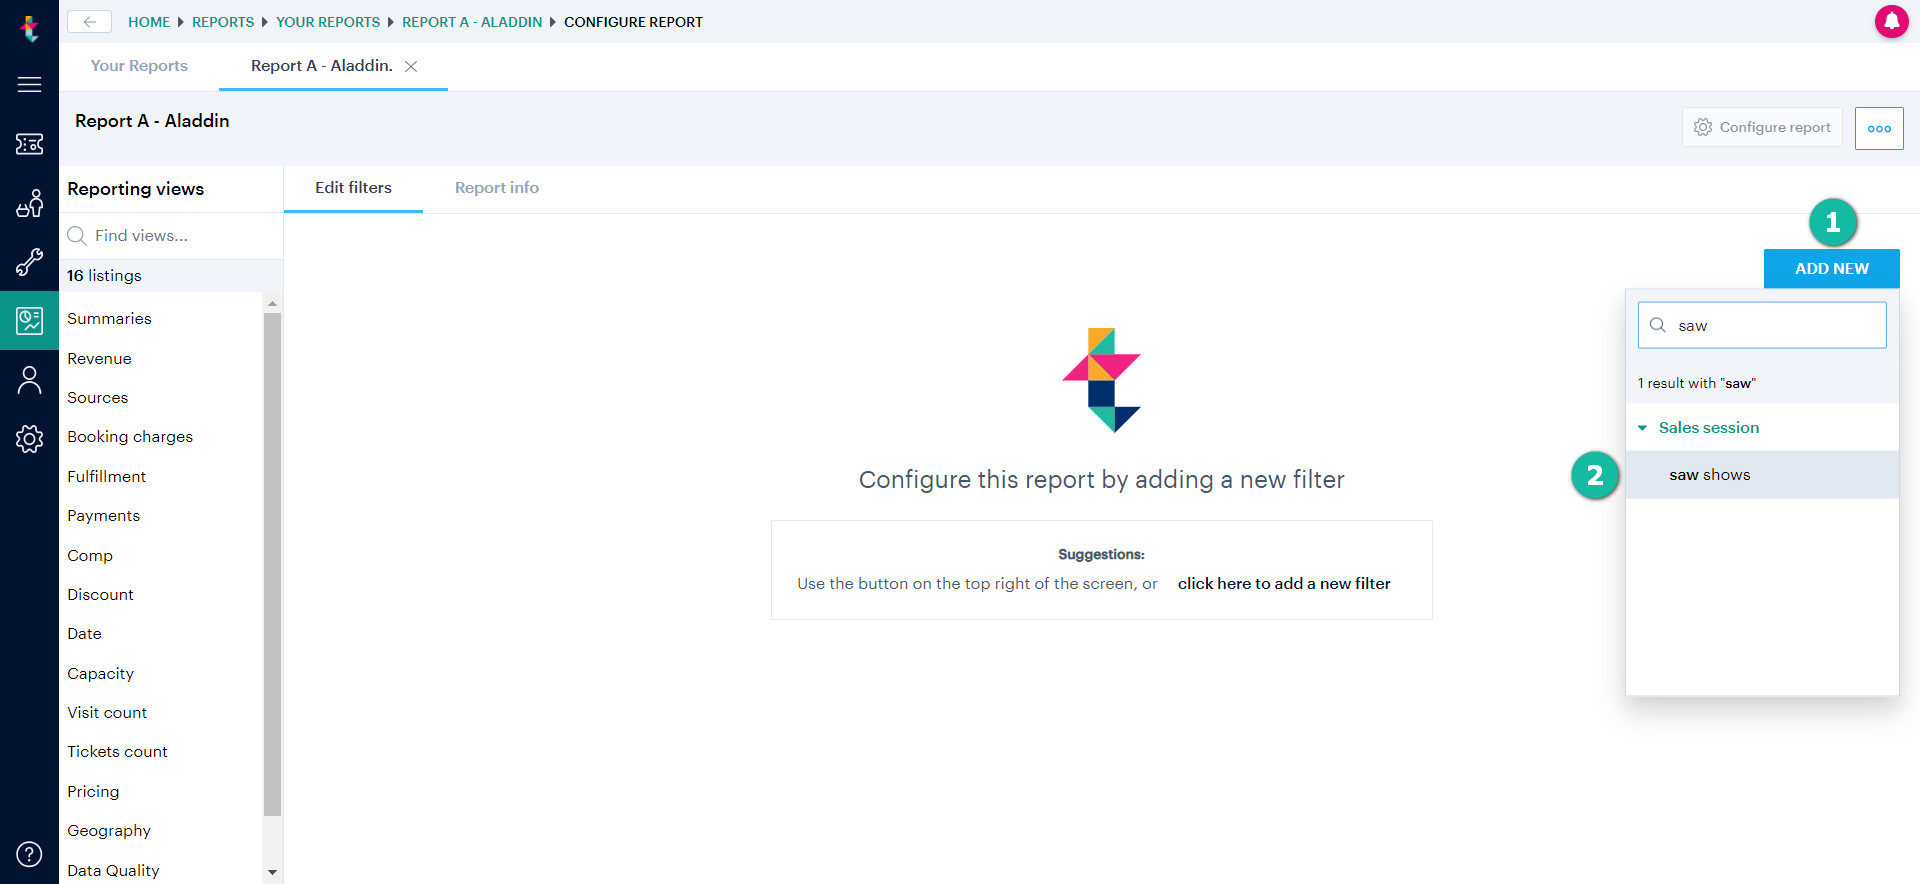Open the user profile icon in the sidebar
Image resolution: width=1920 pixels, height=884 pixels.
29,380
